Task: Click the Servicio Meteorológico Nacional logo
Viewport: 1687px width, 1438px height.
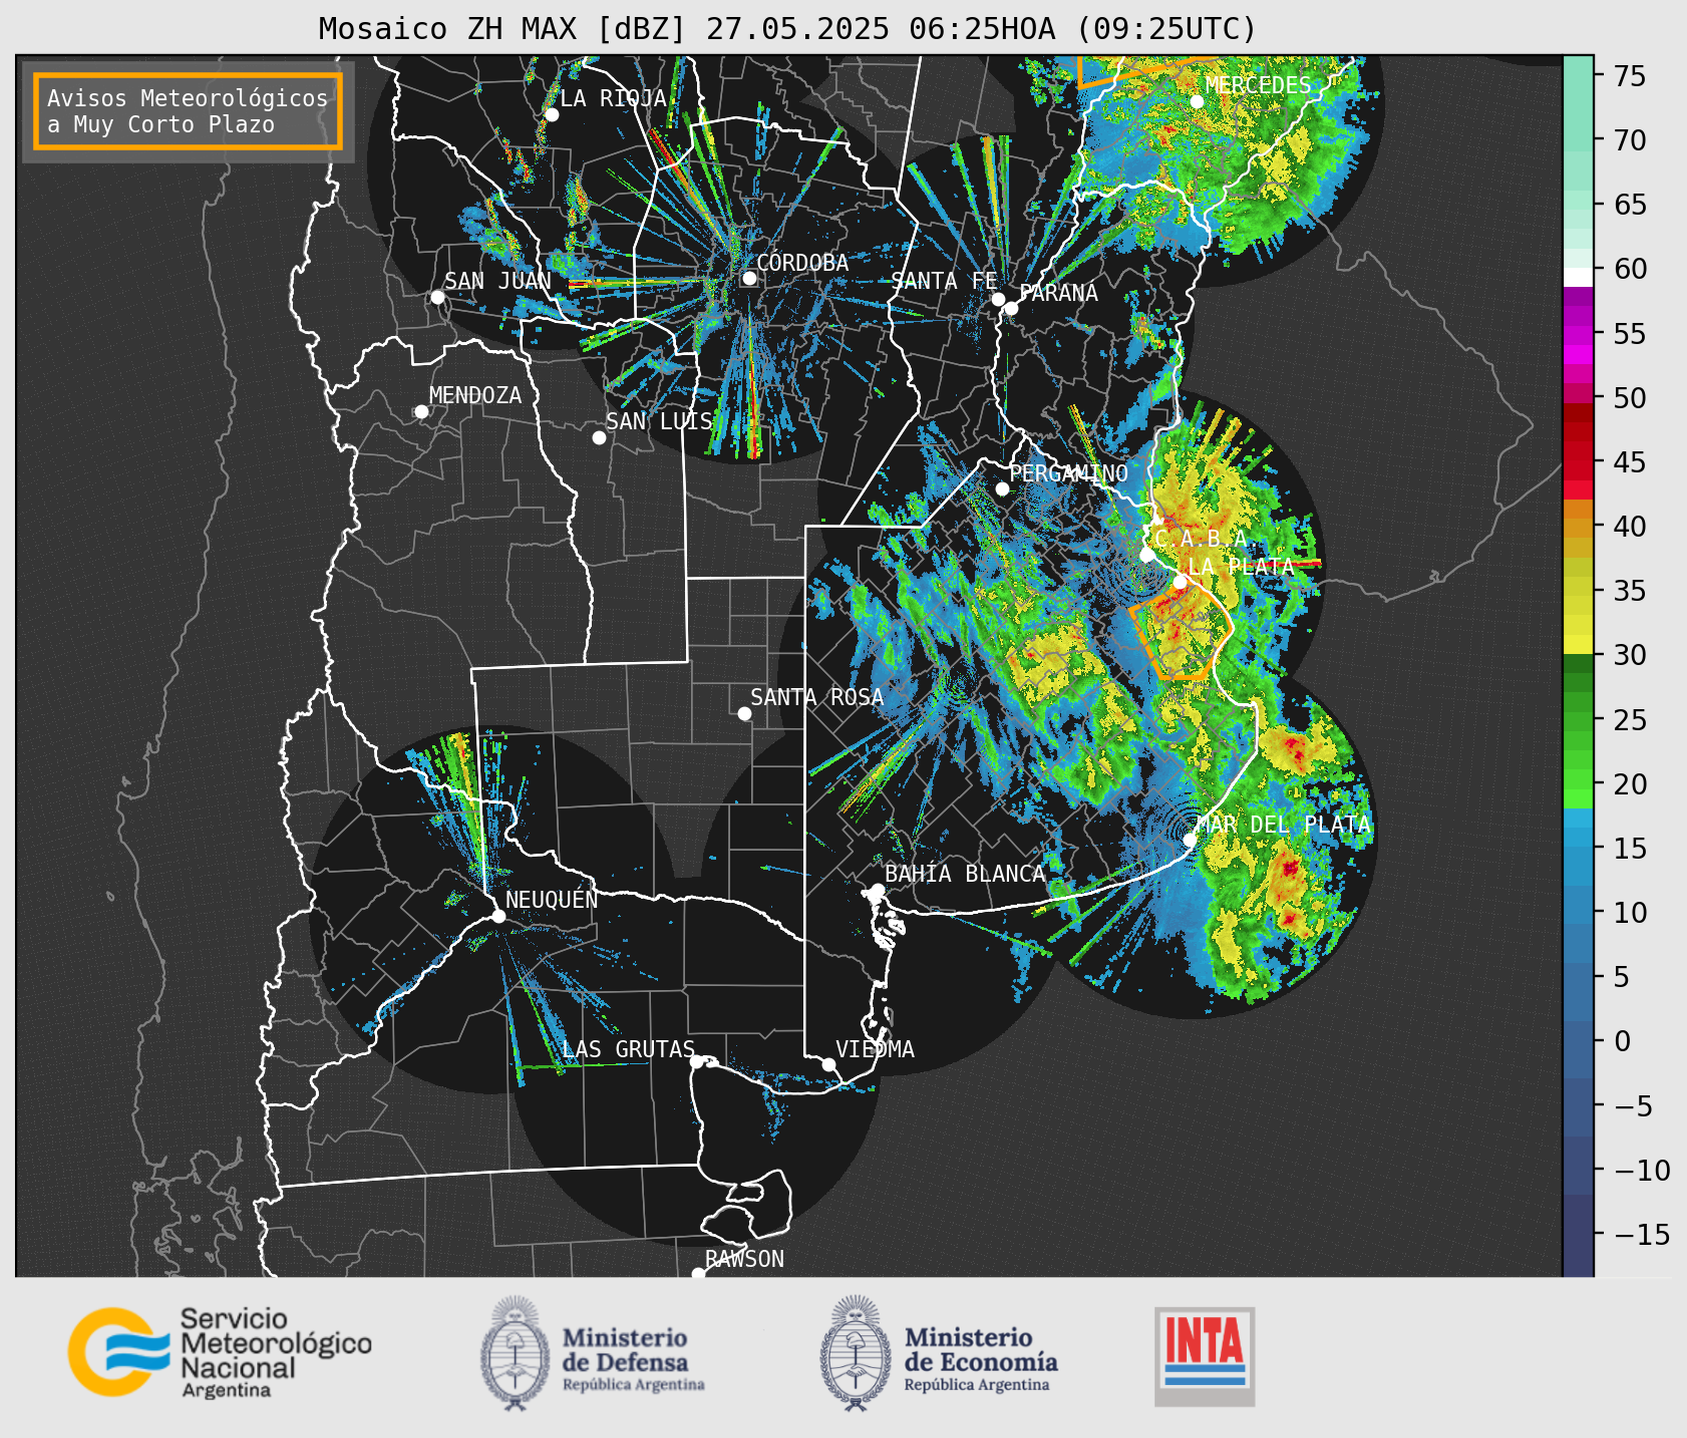Action: (219, 1352)
